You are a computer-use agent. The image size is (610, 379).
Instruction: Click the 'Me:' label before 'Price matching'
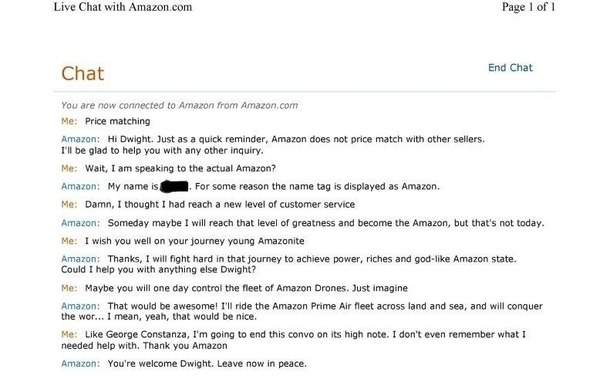coord(69,121)
